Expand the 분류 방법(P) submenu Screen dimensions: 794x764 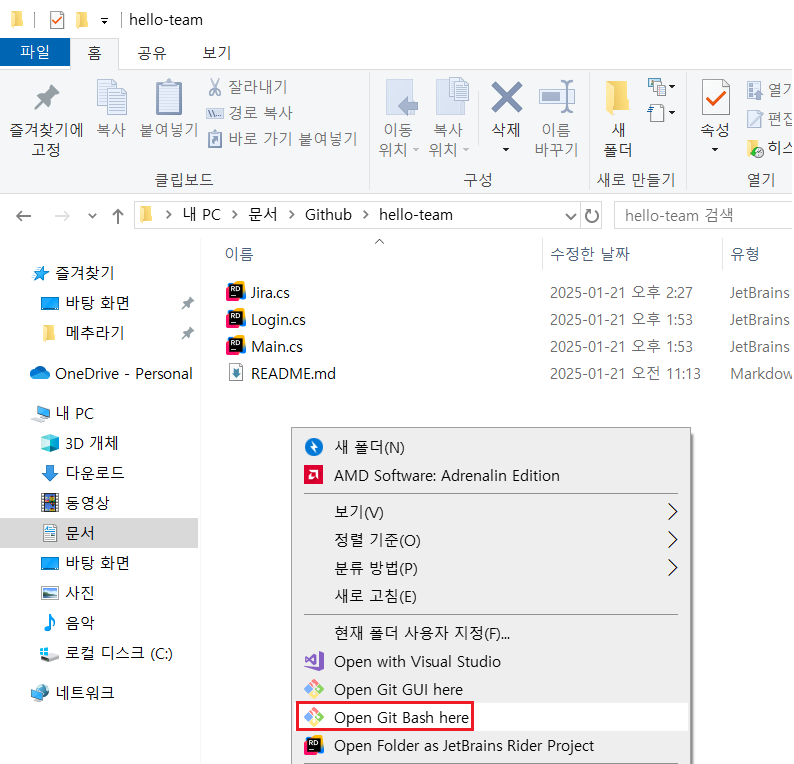coord(491,568)
